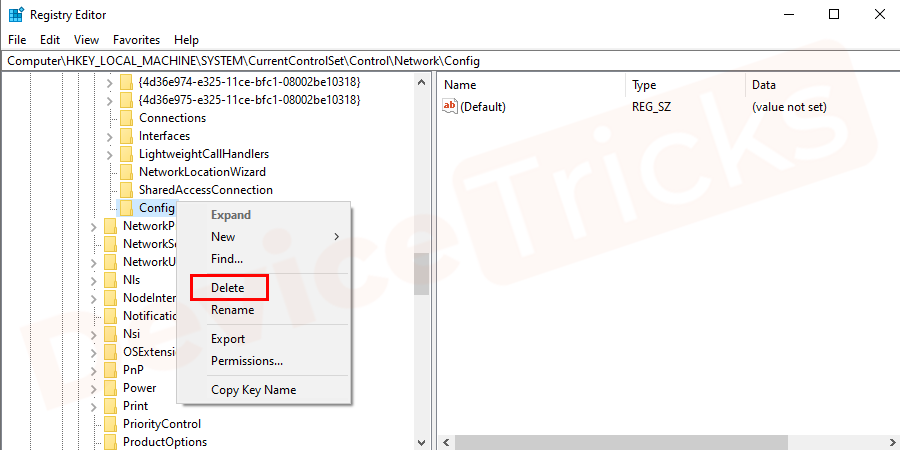The width and height of the screenshot is (900, 450).
Task: Choose Find... in the context menu
Action: [x=227, y=259]
